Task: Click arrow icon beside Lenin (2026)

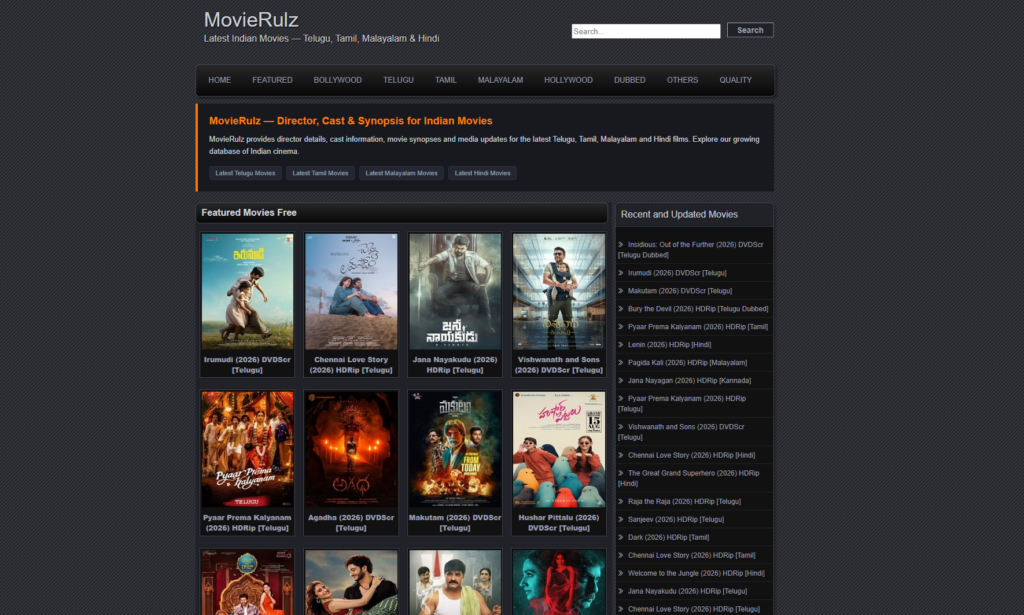Action: pyautogui.click(x=621, y=345)
